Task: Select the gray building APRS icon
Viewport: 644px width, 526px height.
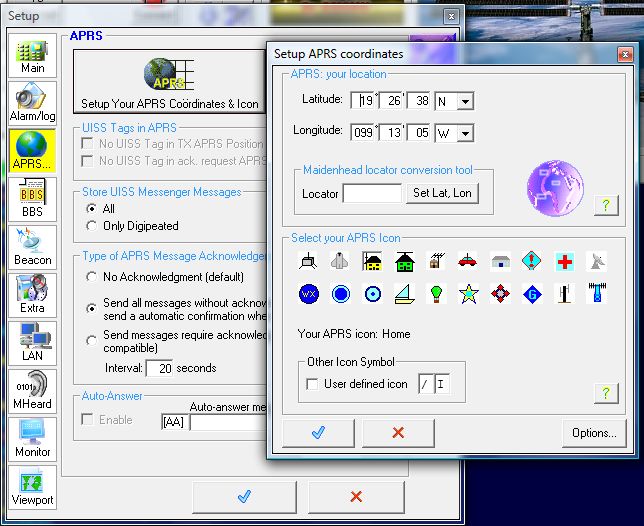Action: [x=500, y=261]
